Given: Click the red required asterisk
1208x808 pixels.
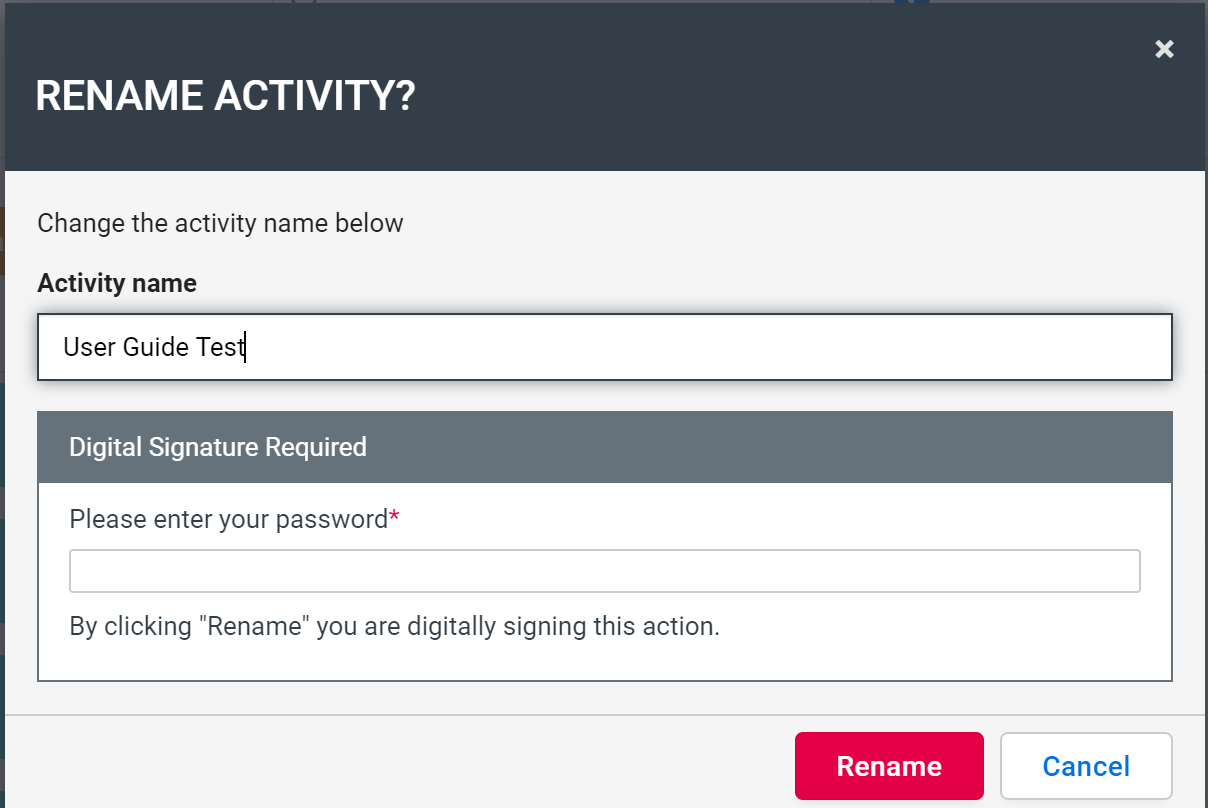Looking at the screenshot, I should (x=394, y=518).
